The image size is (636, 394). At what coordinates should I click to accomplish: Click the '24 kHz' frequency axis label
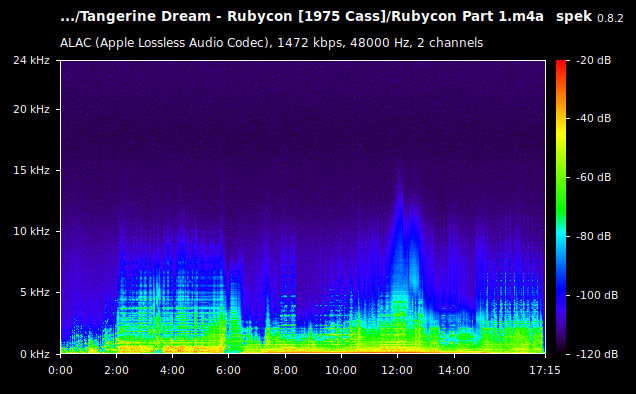coord(31,60)
